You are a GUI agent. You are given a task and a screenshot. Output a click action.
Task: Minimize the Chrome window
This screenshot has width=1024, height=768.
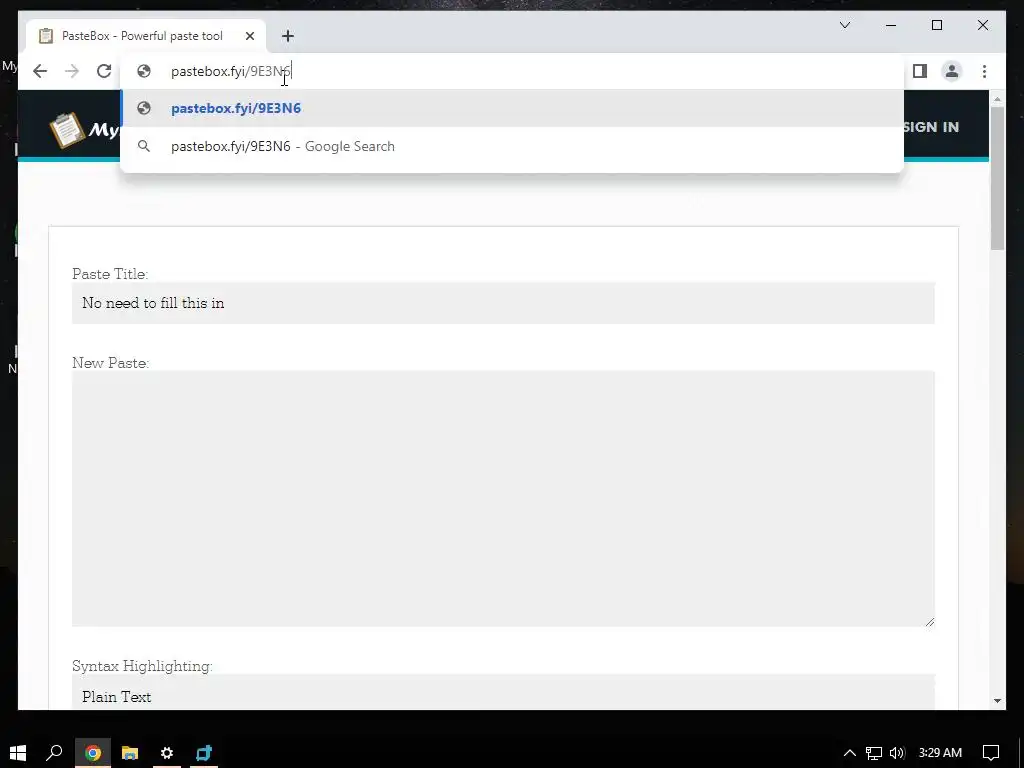[x=891, y=25]
